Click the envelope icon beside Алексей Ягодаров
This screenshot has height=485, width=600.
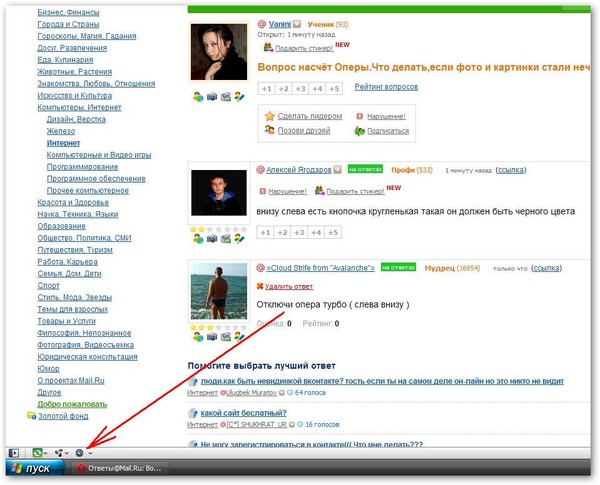338,170
